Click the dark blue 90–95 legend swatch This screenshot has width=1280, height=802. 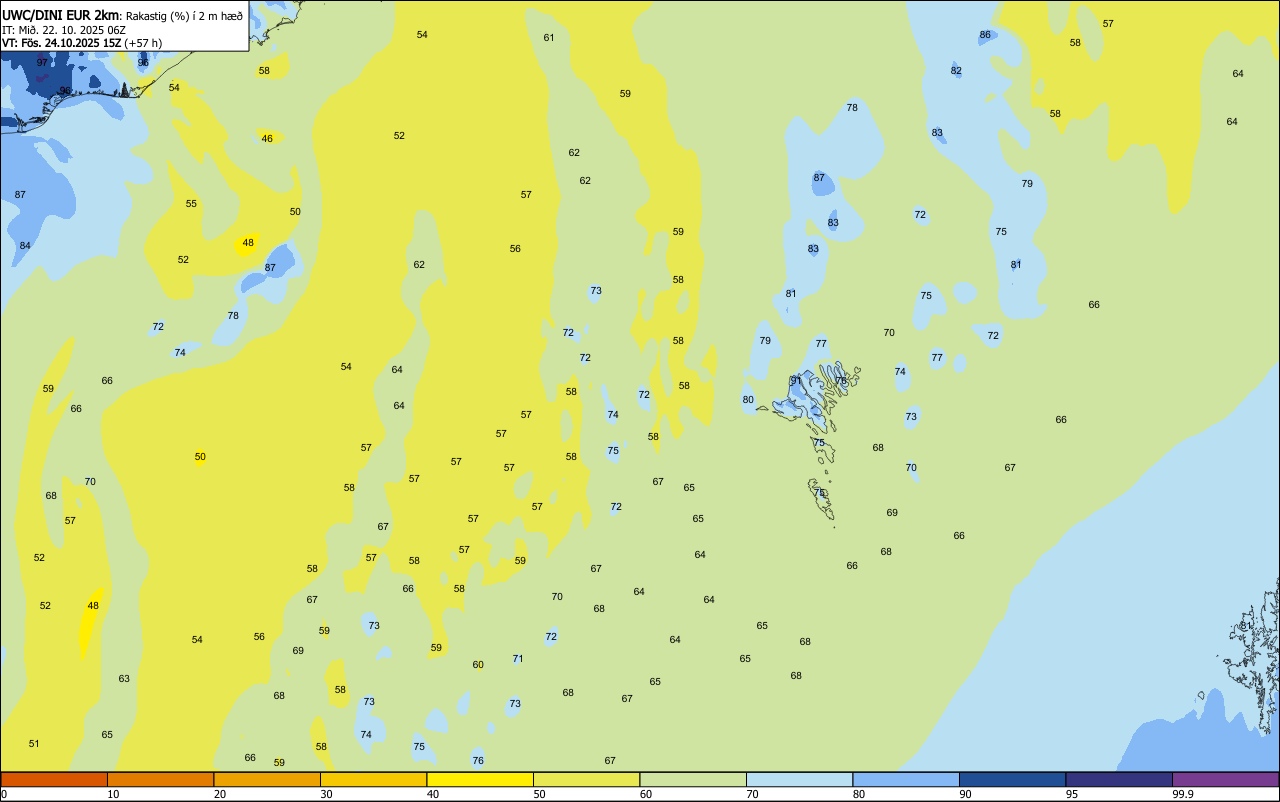(1012, 779)
